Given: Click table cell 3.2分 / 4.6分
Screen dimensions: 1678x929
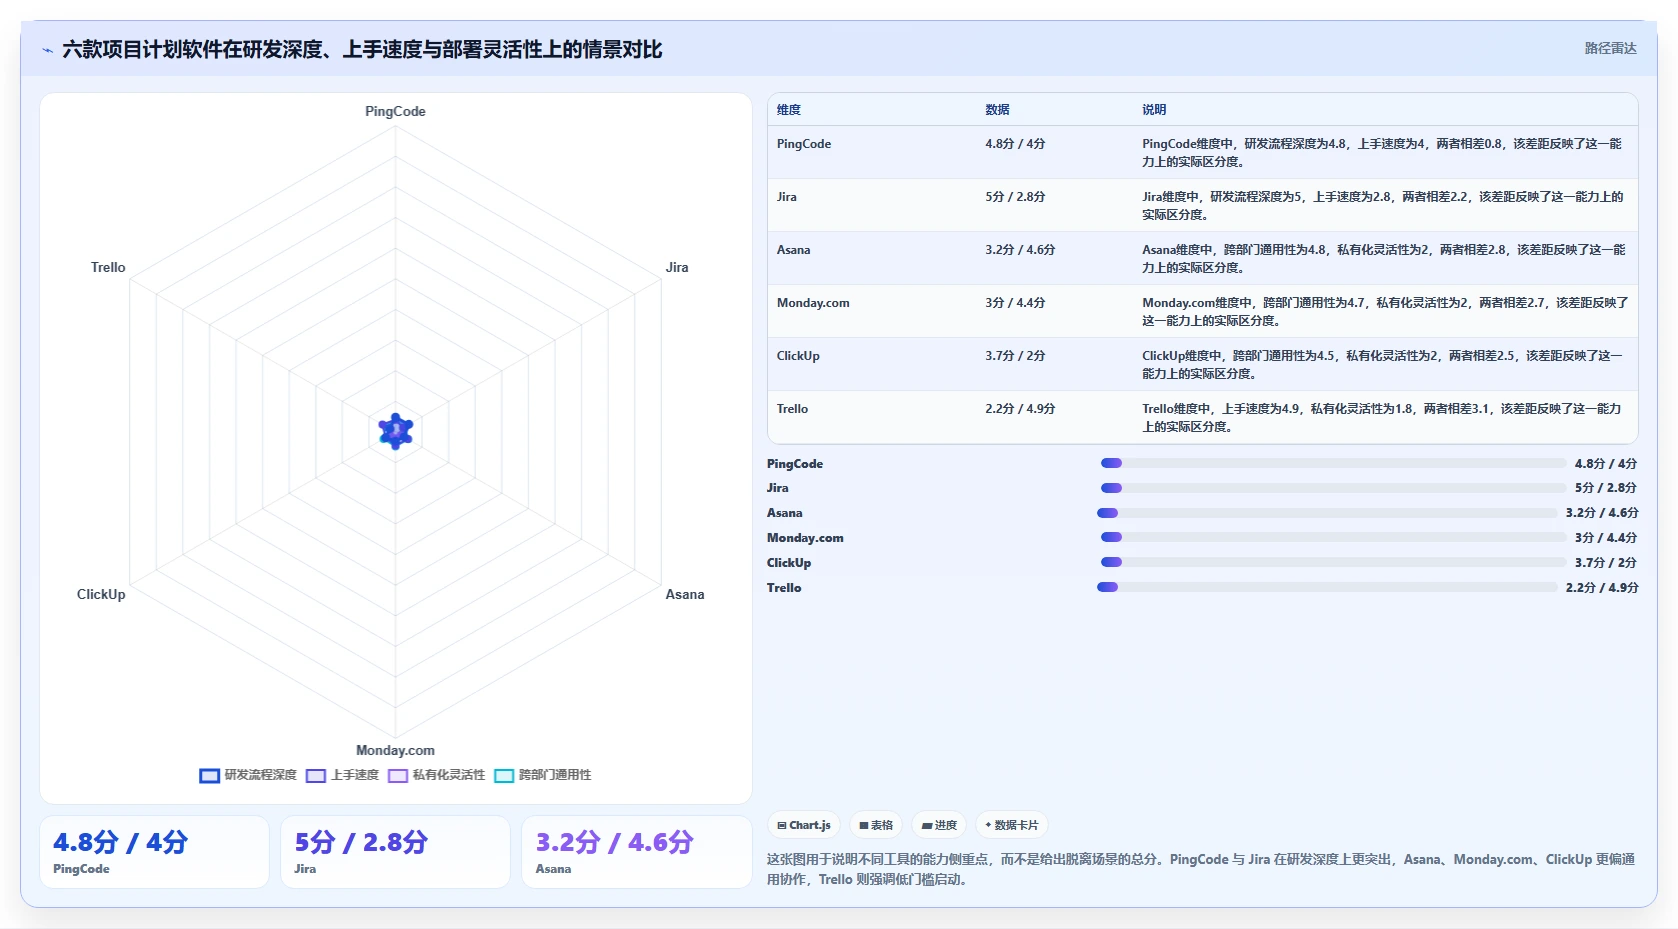Looking at the screenshot, I should [x=1020, y=250].
